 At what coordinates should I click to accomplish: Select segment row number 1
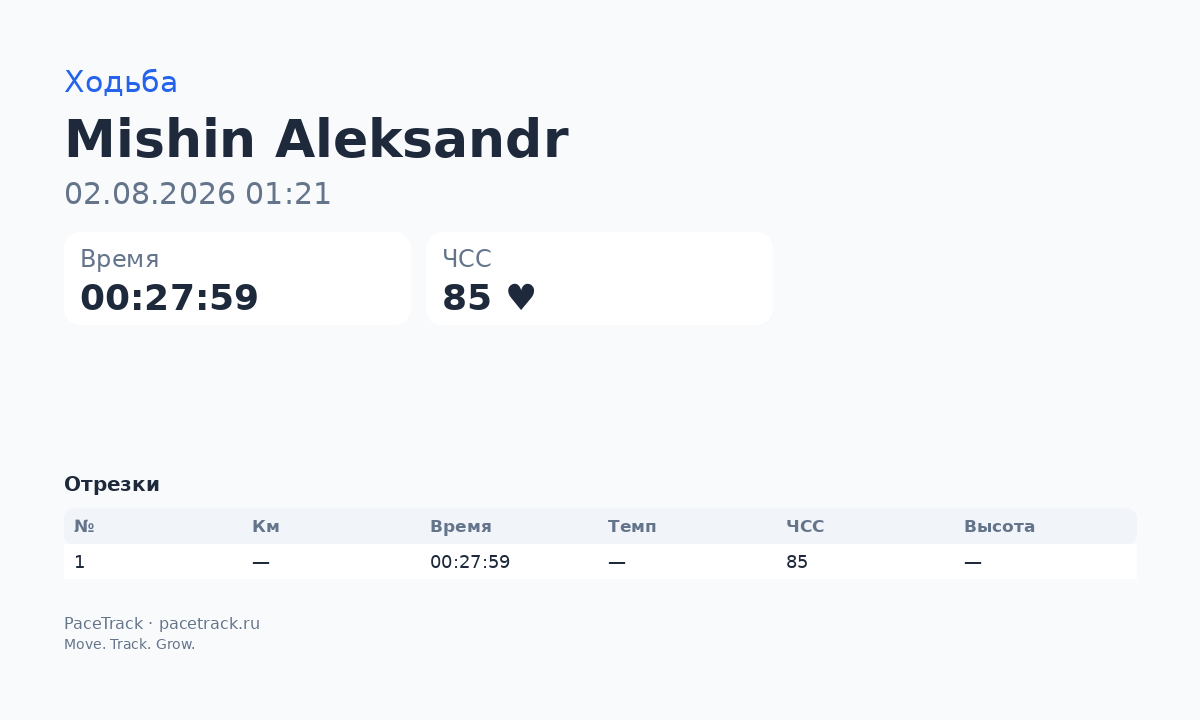pyautogui.click(x=600, y=562)
